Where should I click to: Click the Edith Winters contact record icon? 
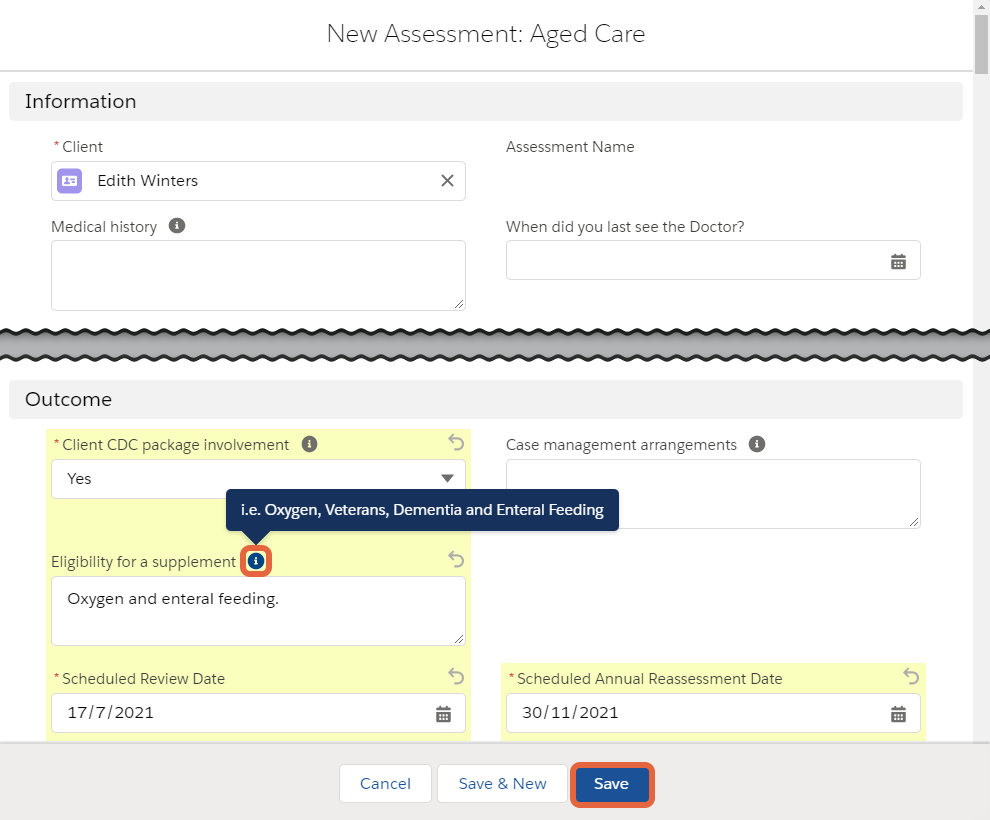[x=69, y=181]
